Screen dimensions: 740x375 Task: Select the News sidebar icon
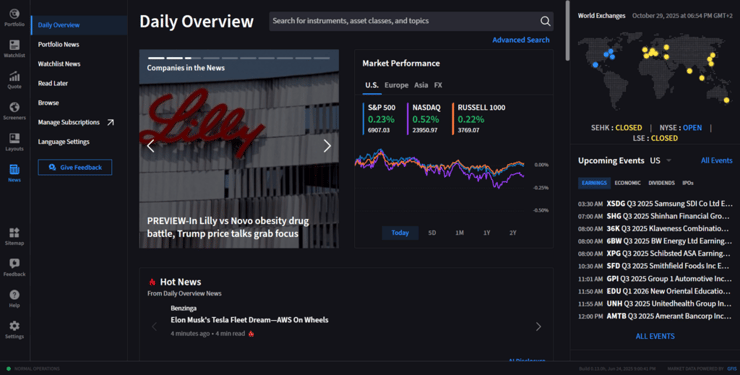(14, 173)
